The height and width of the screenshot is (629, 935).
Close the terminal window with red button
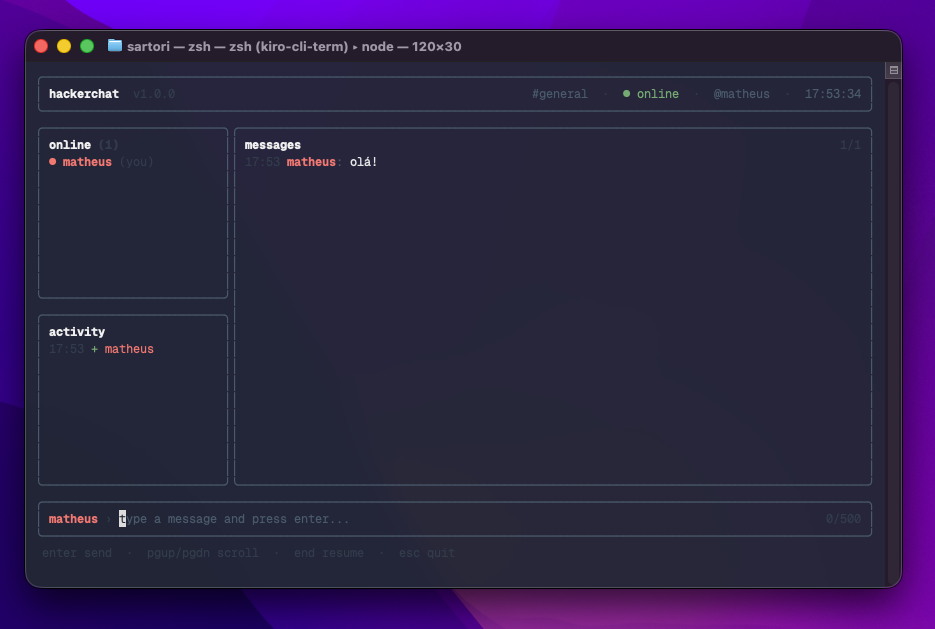pyautogui.click(x=41, y=46)
